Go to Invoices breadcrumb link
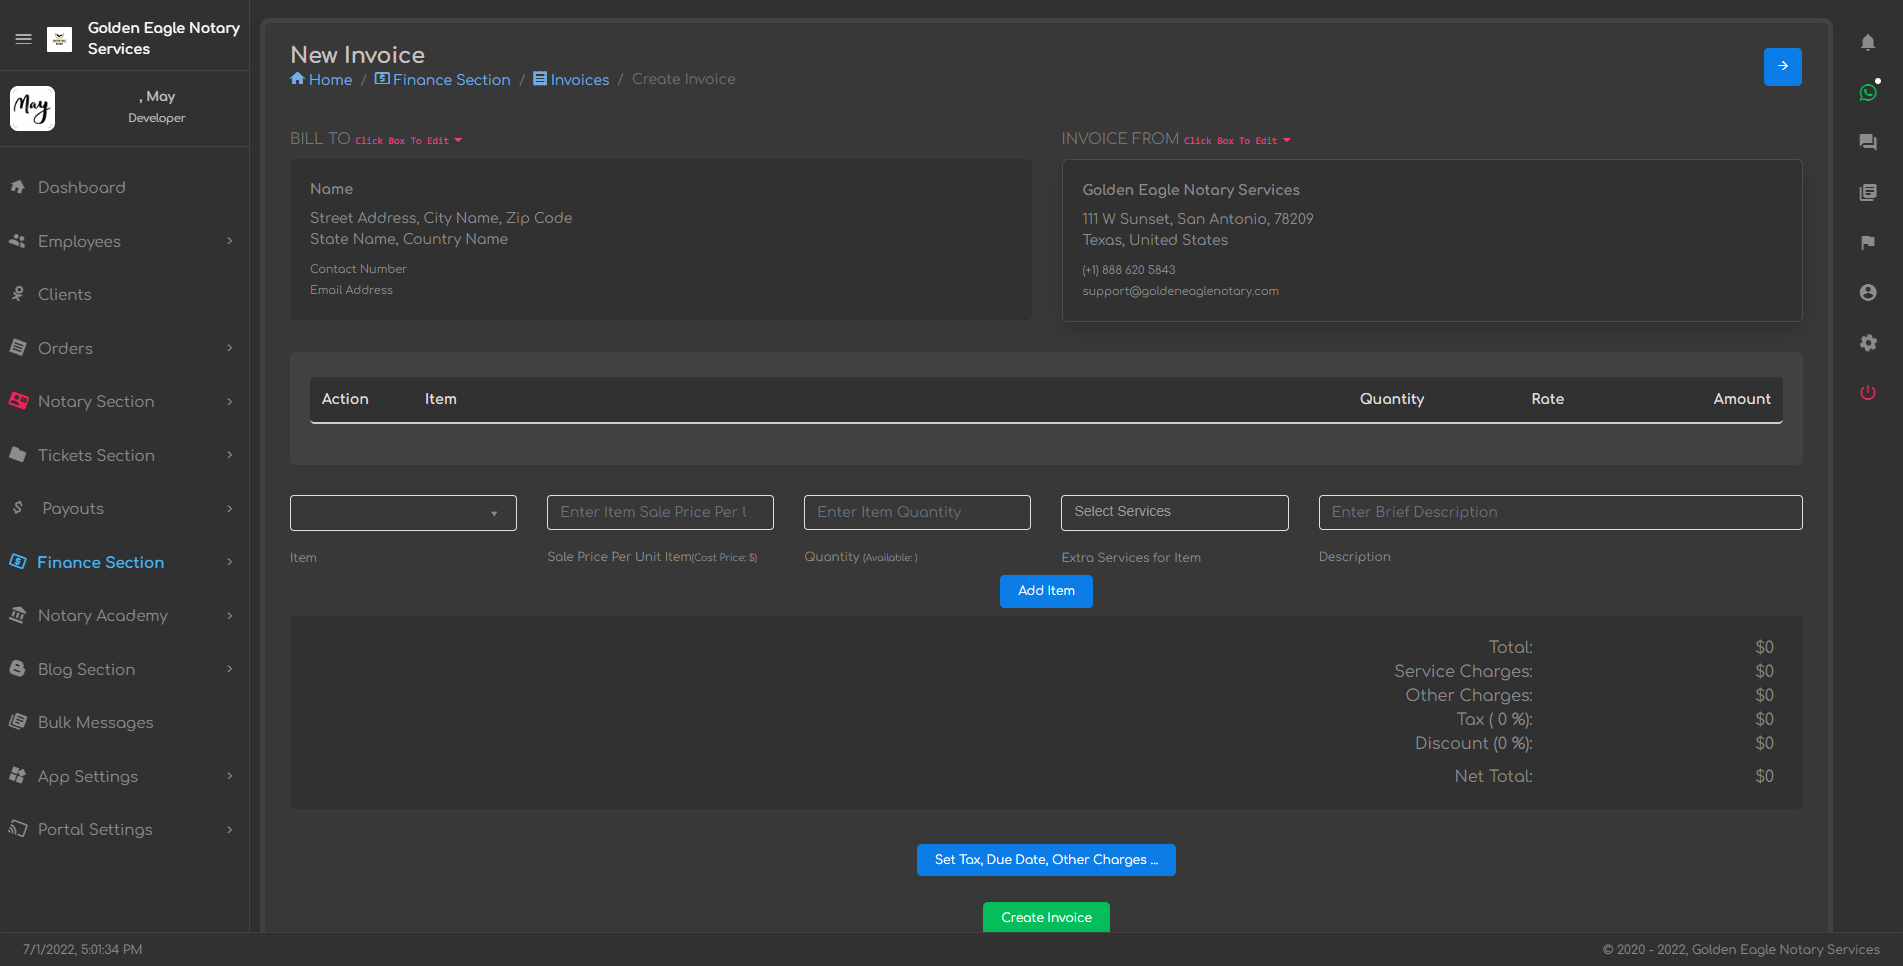The width and height of the screenshot is (1903, 966). [579, 80]
